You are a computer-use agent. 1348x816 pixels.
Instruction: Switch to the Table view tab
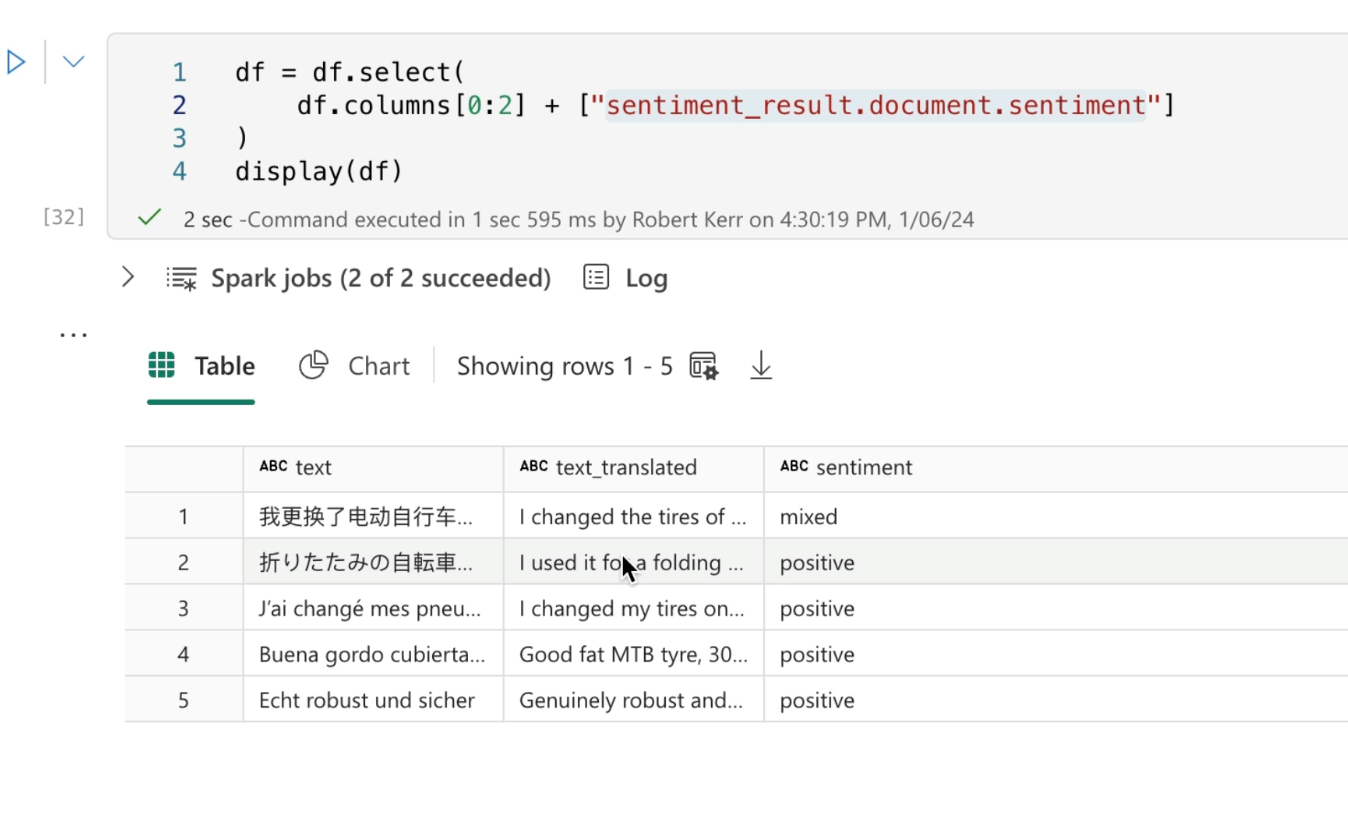click(x=201, y=366)
